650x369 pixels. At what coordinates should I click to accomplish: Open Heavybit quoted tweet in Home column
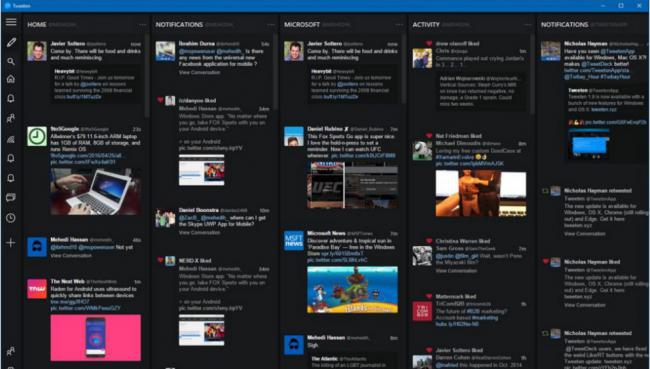click(x=96, y=84)
